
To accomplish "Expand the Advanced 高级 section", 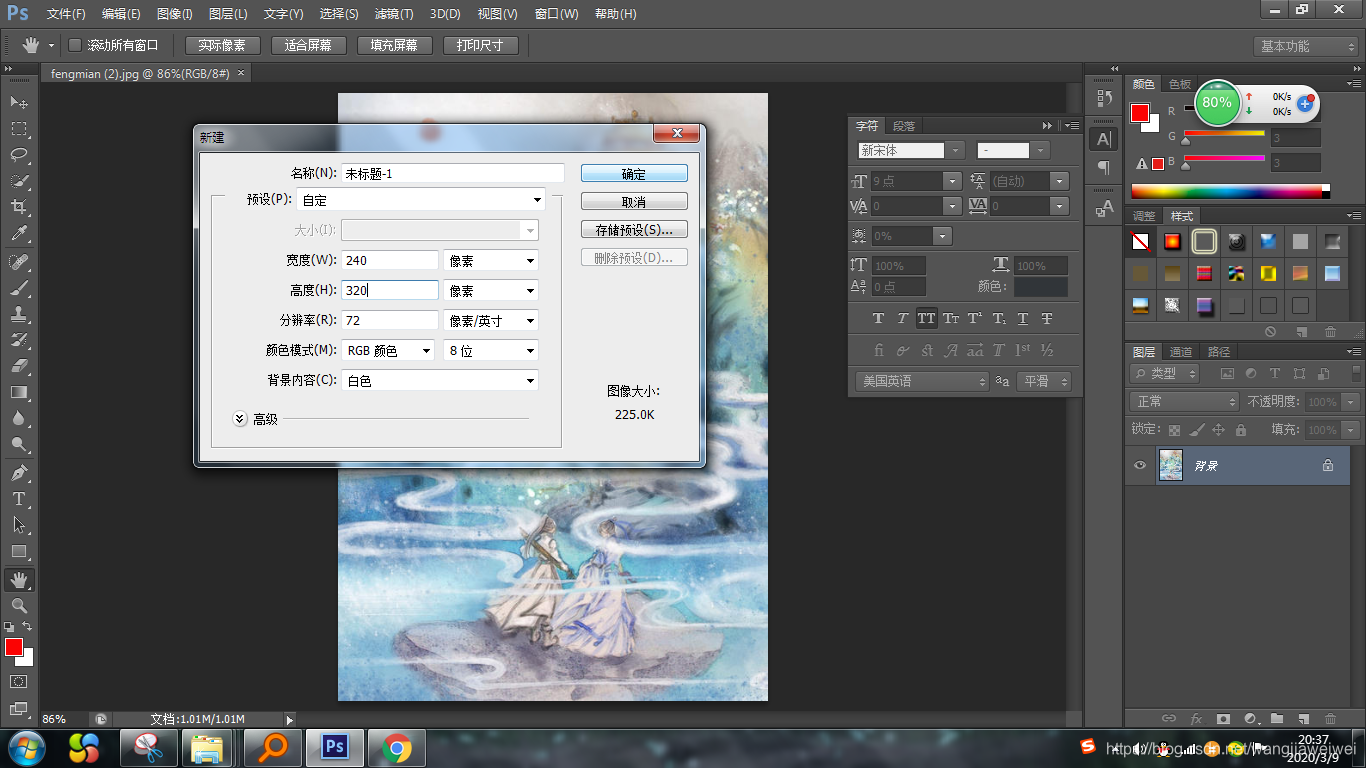I will (240, 419).
